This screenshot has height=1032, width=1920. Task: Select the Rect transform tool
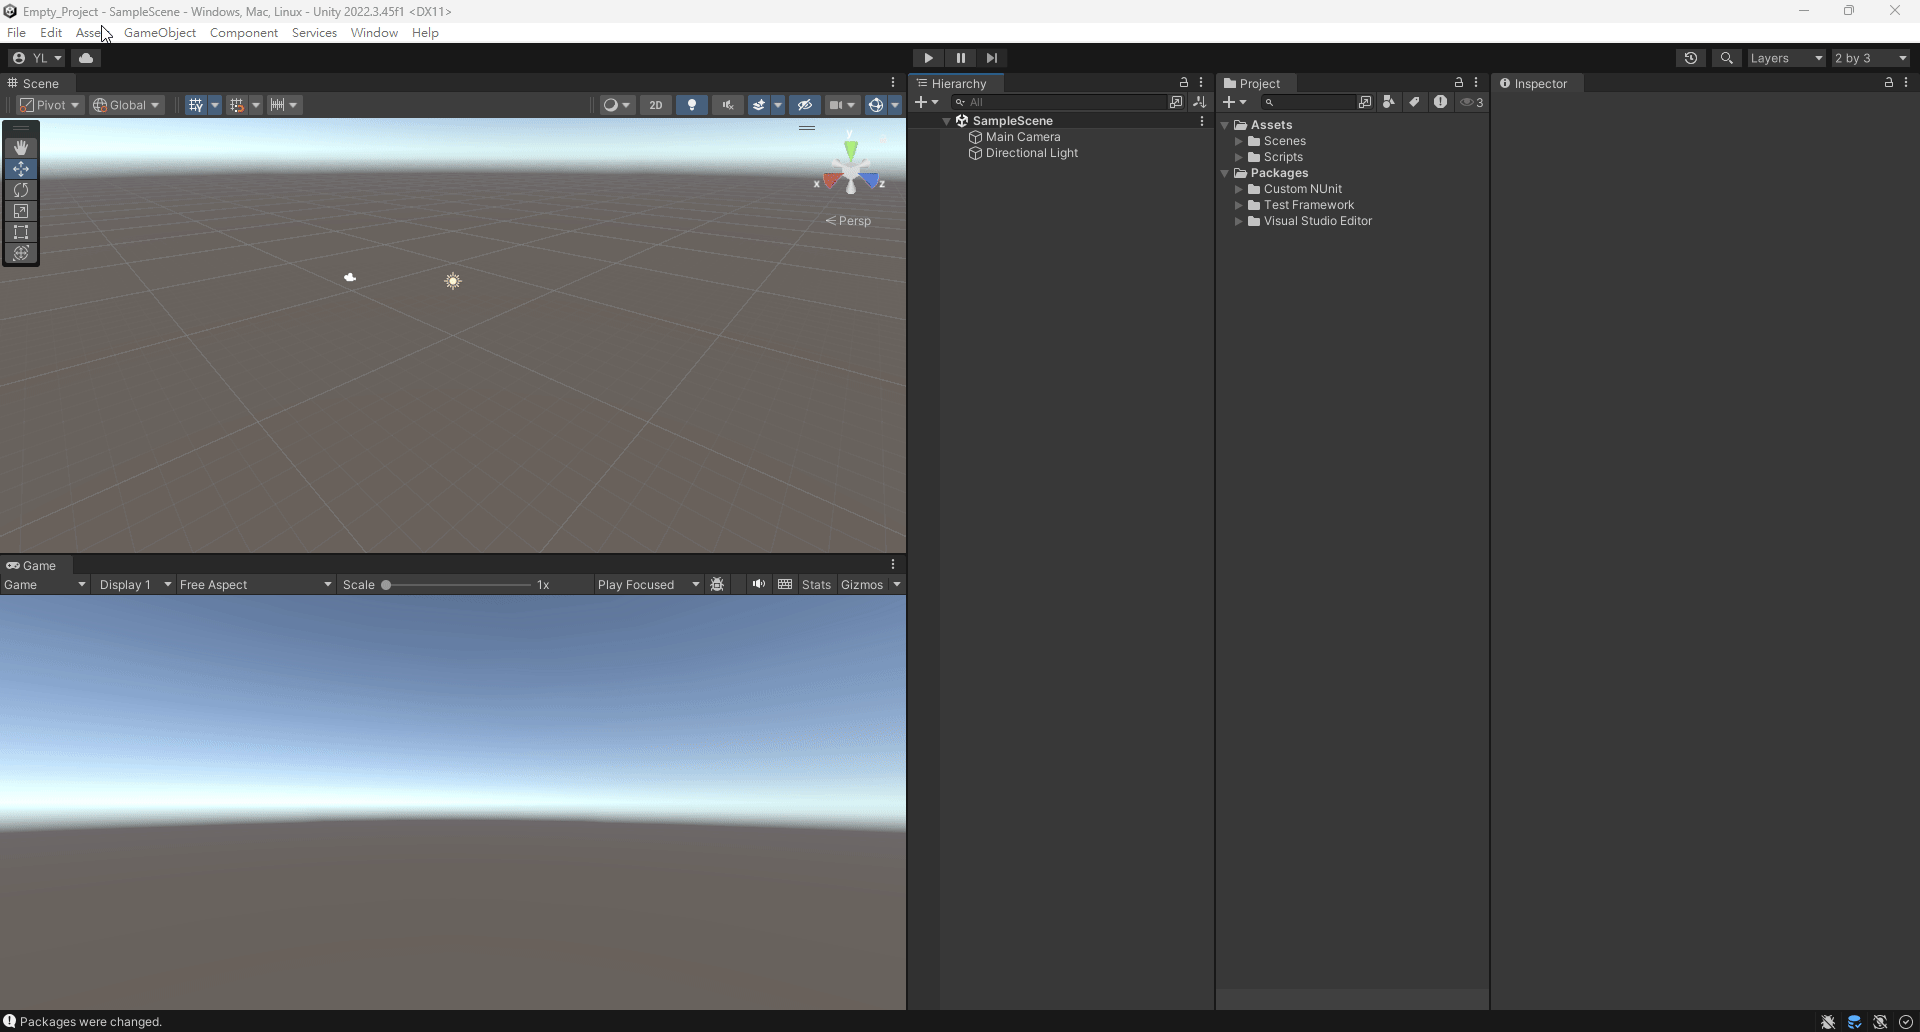(21, 232)
